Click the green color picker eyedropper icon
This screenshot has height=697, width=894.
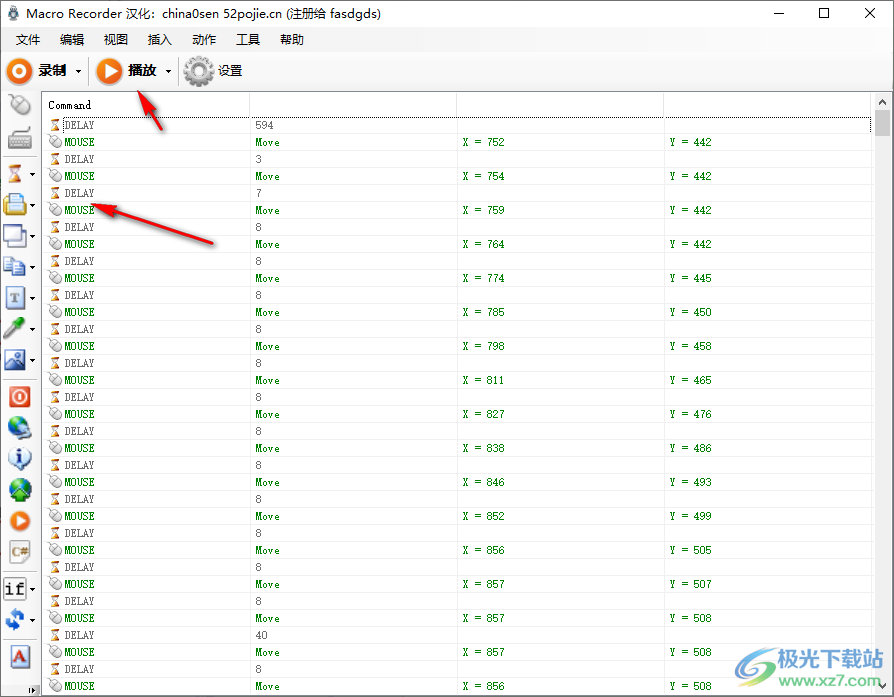pyautogui.click(x=15, y=329)
